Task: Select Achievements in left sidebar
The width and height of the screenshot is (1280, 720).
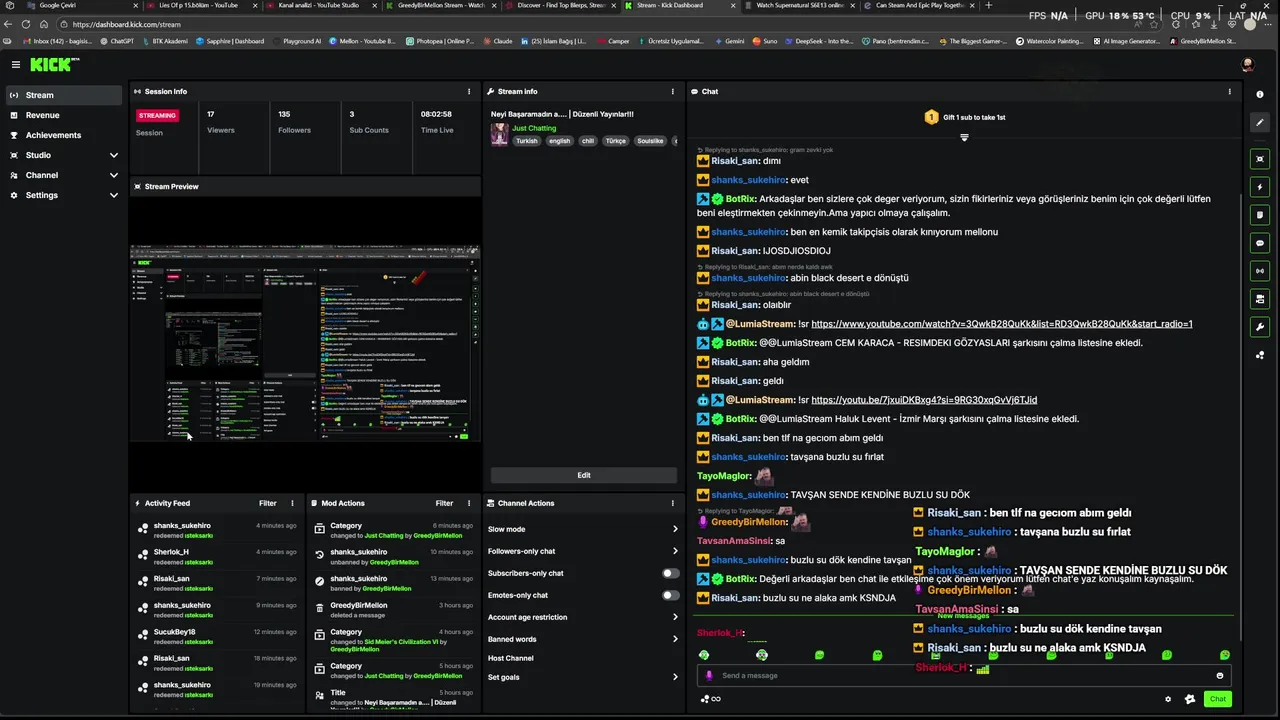Action: click(x=62, y=135)
